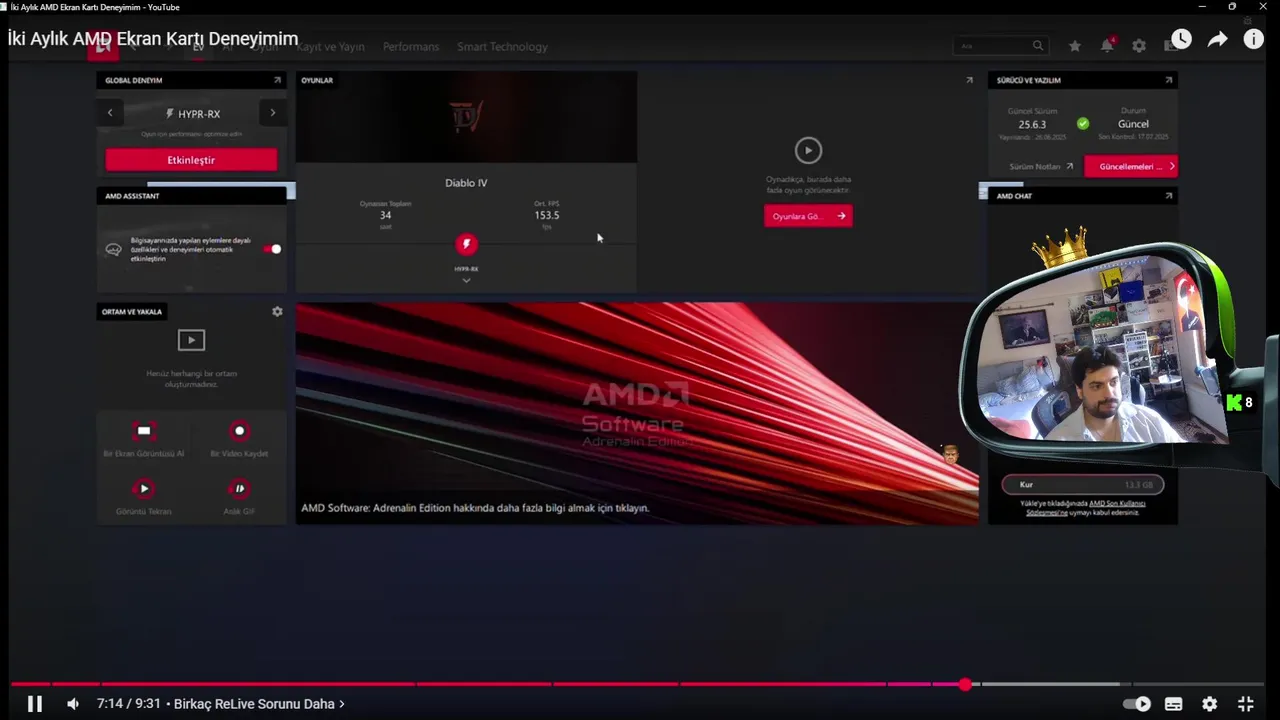Click the favorites star icon in AMD toolbar
The height and width of the screenshot is (720, 1280).
(1075, 46)
